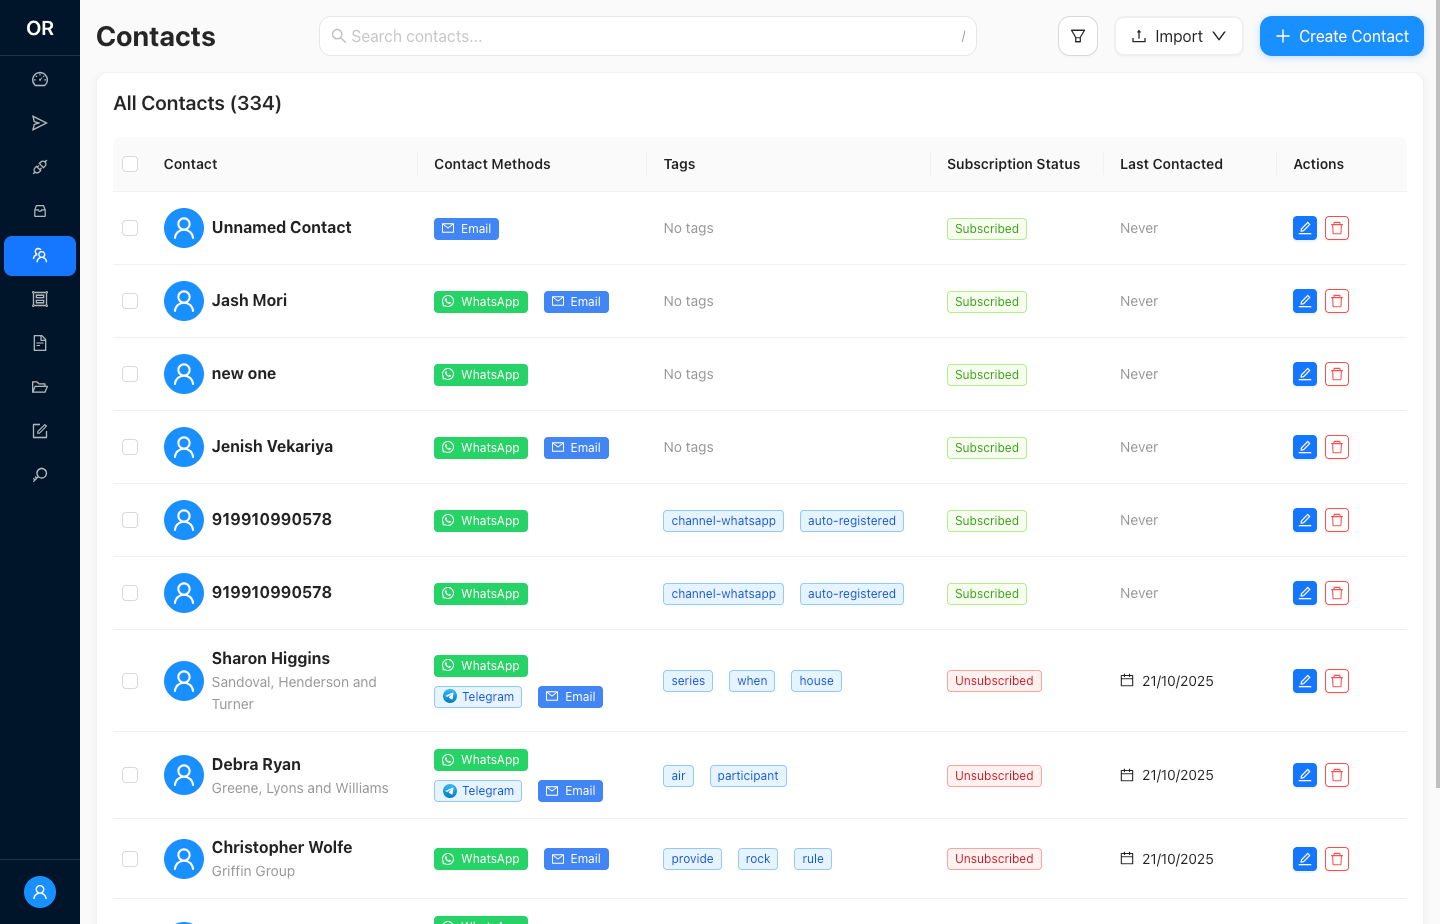
Task: Expand the Import dropdown
Action: [1179, 36]
